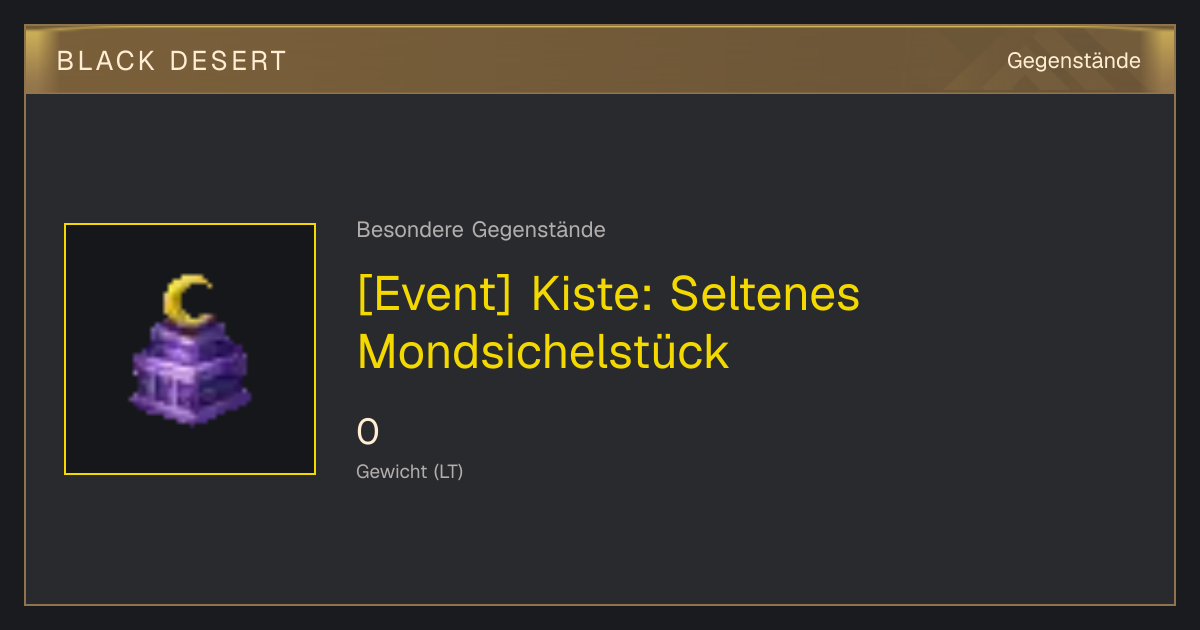The height and width of the screenshot is (630, 1200).
Task: Open the Besondere Gegenstände category
Action: pyautogui.click(x=481, y=230)
